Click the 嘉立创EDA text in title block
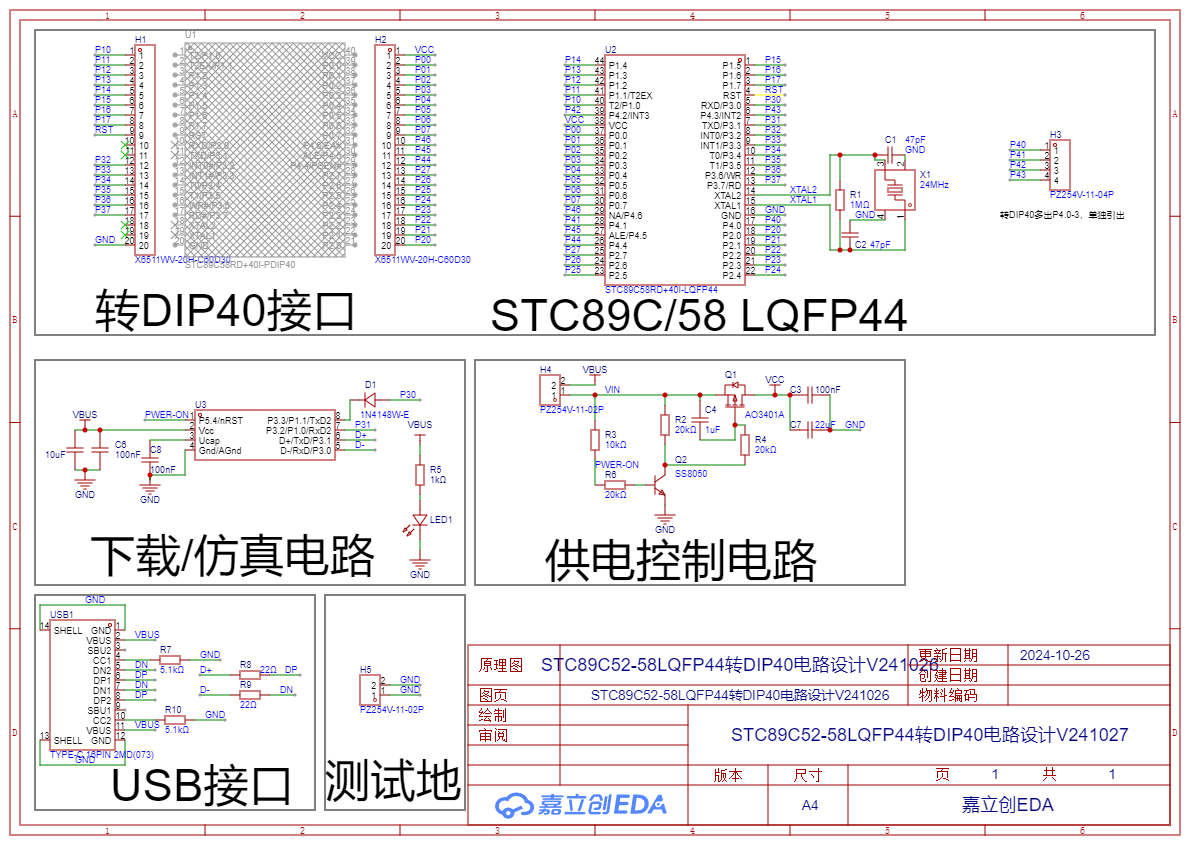 (x=1007, y=805)
